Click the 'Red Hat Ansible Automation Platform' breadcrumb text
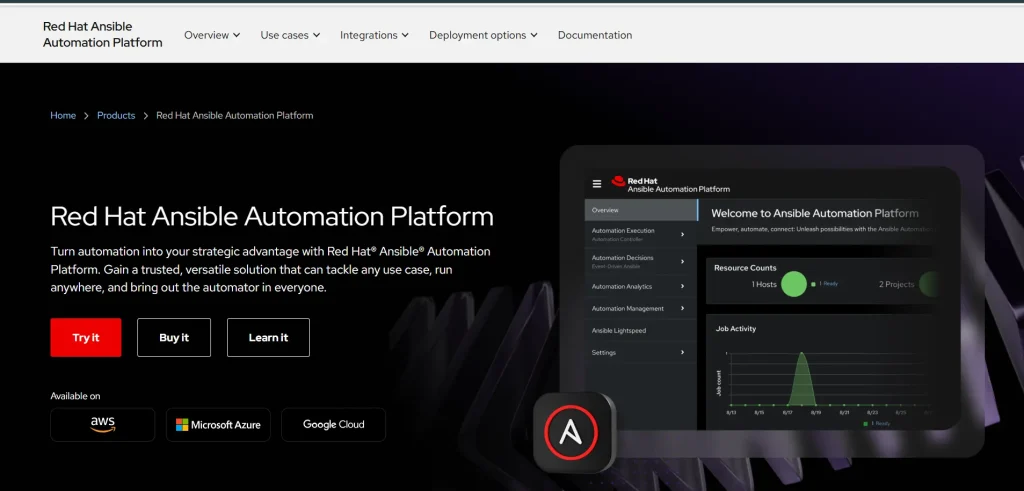Screen dimensions: 1024x491 [x=234, y=116]
